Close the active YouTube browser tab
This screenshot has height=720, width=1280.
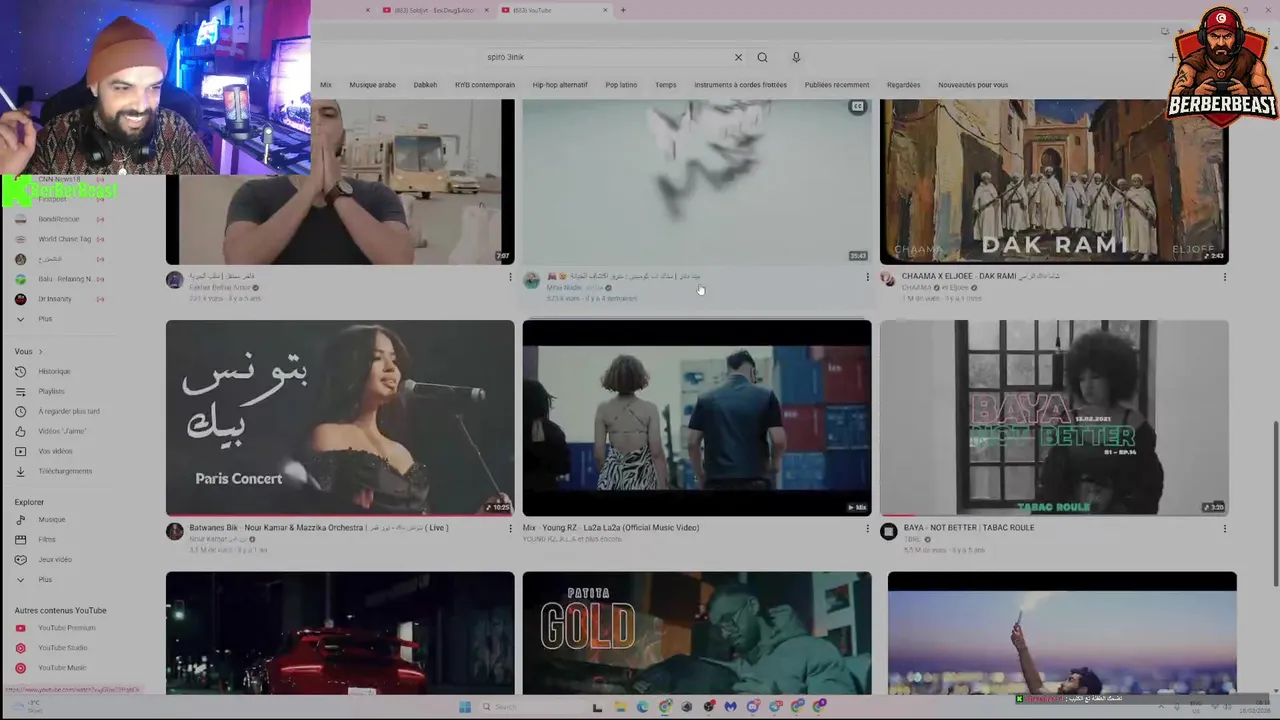[605, 10]
